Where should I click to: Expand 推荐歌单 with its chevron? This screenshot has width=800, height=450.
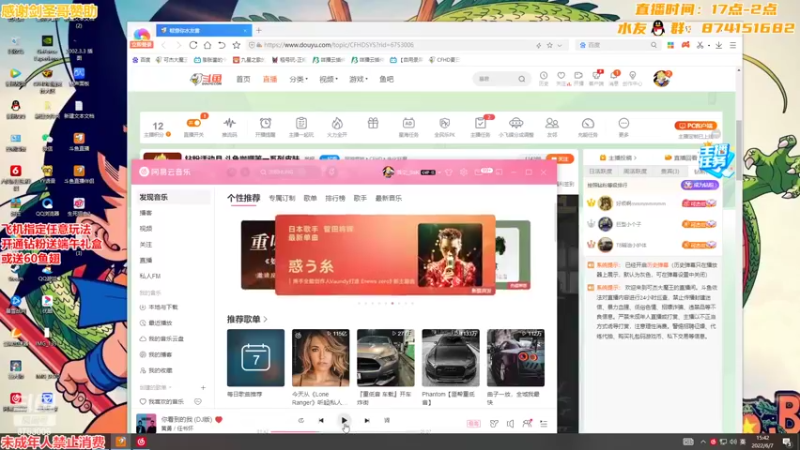coord(266,319)
